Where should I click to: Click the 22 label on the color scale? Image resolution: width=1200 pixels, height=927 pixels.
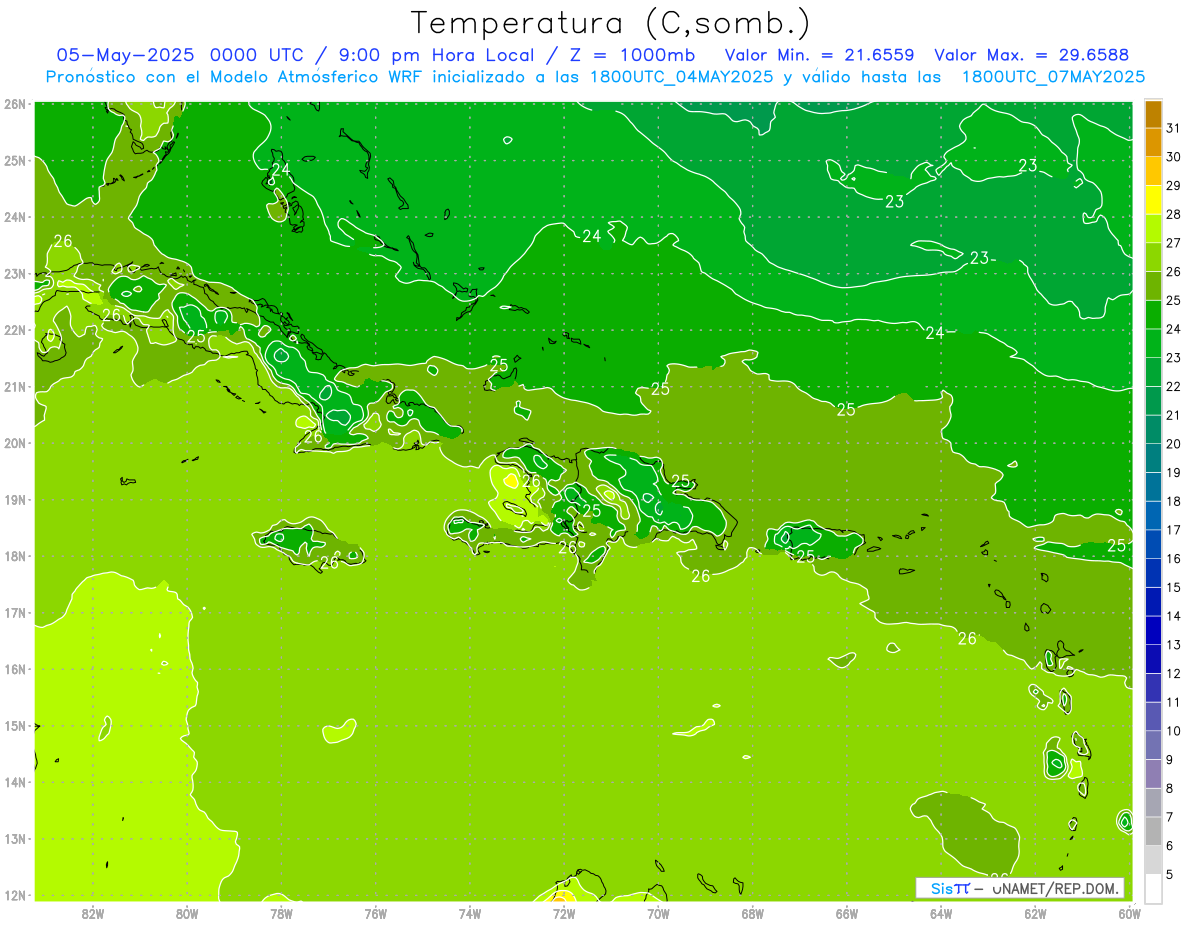pyautogui.click(x=1174, y=386)
